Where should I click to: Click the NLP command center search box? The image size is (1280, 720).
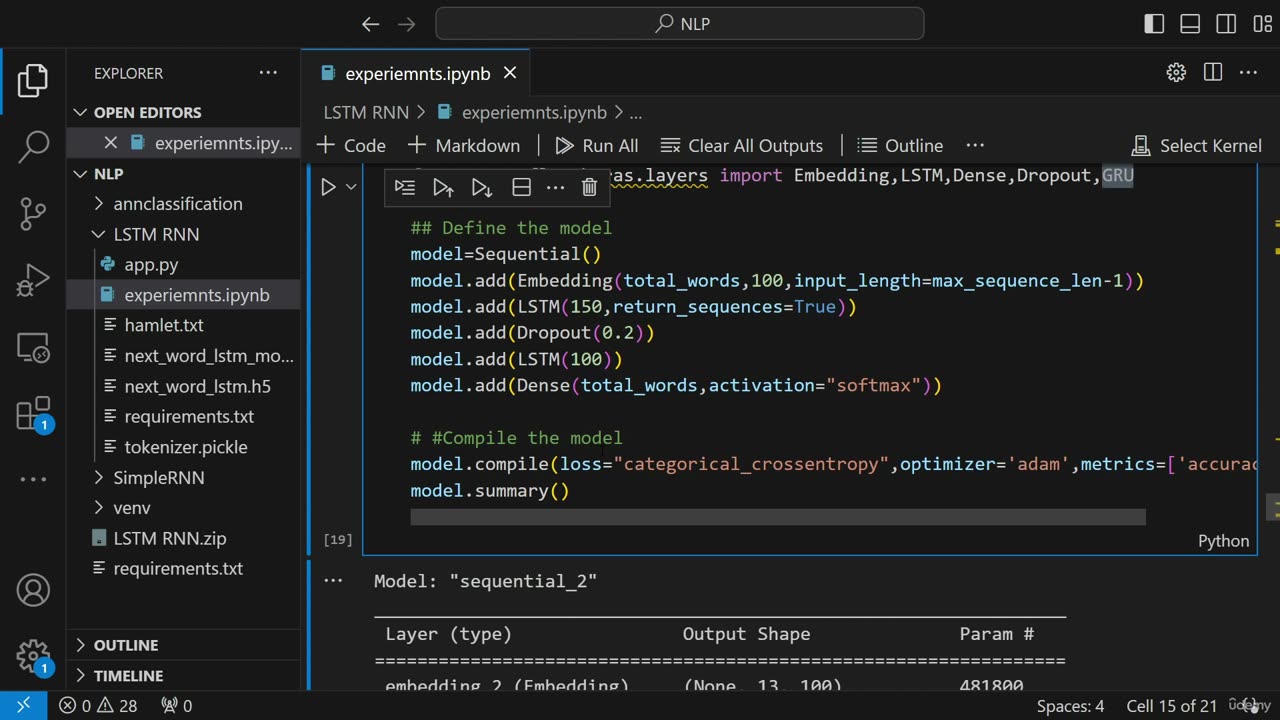point(680,24)
